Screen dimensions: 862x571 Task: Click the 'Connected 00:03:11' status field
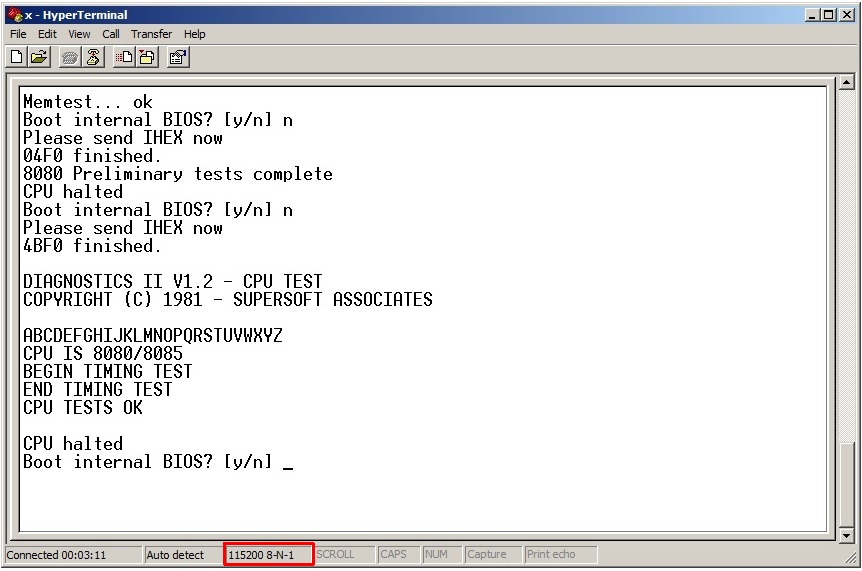[73, 555]
